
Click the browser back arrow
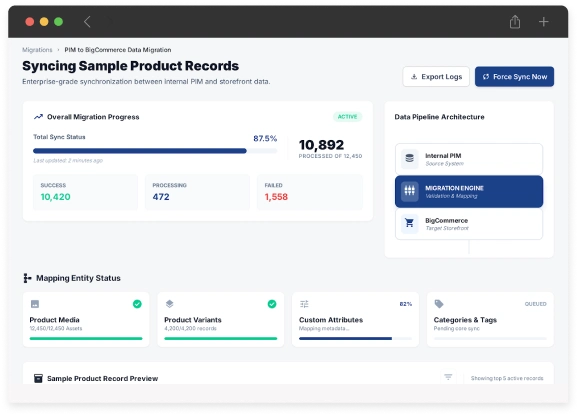click(87, 22)
